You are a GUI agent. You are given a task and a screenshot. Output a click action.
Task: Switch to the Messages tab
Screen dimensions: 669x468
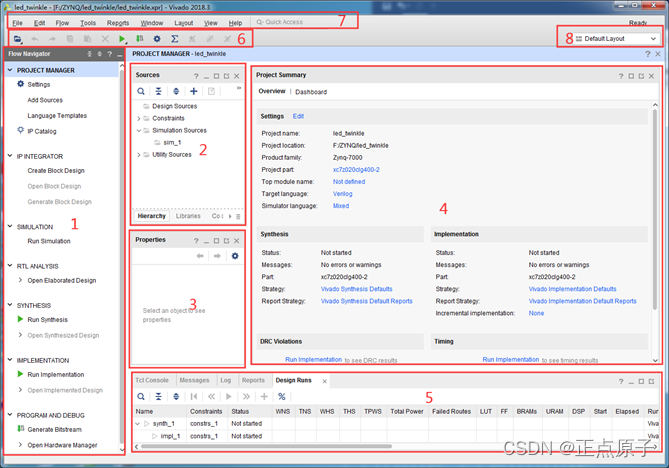coord(194,380)
